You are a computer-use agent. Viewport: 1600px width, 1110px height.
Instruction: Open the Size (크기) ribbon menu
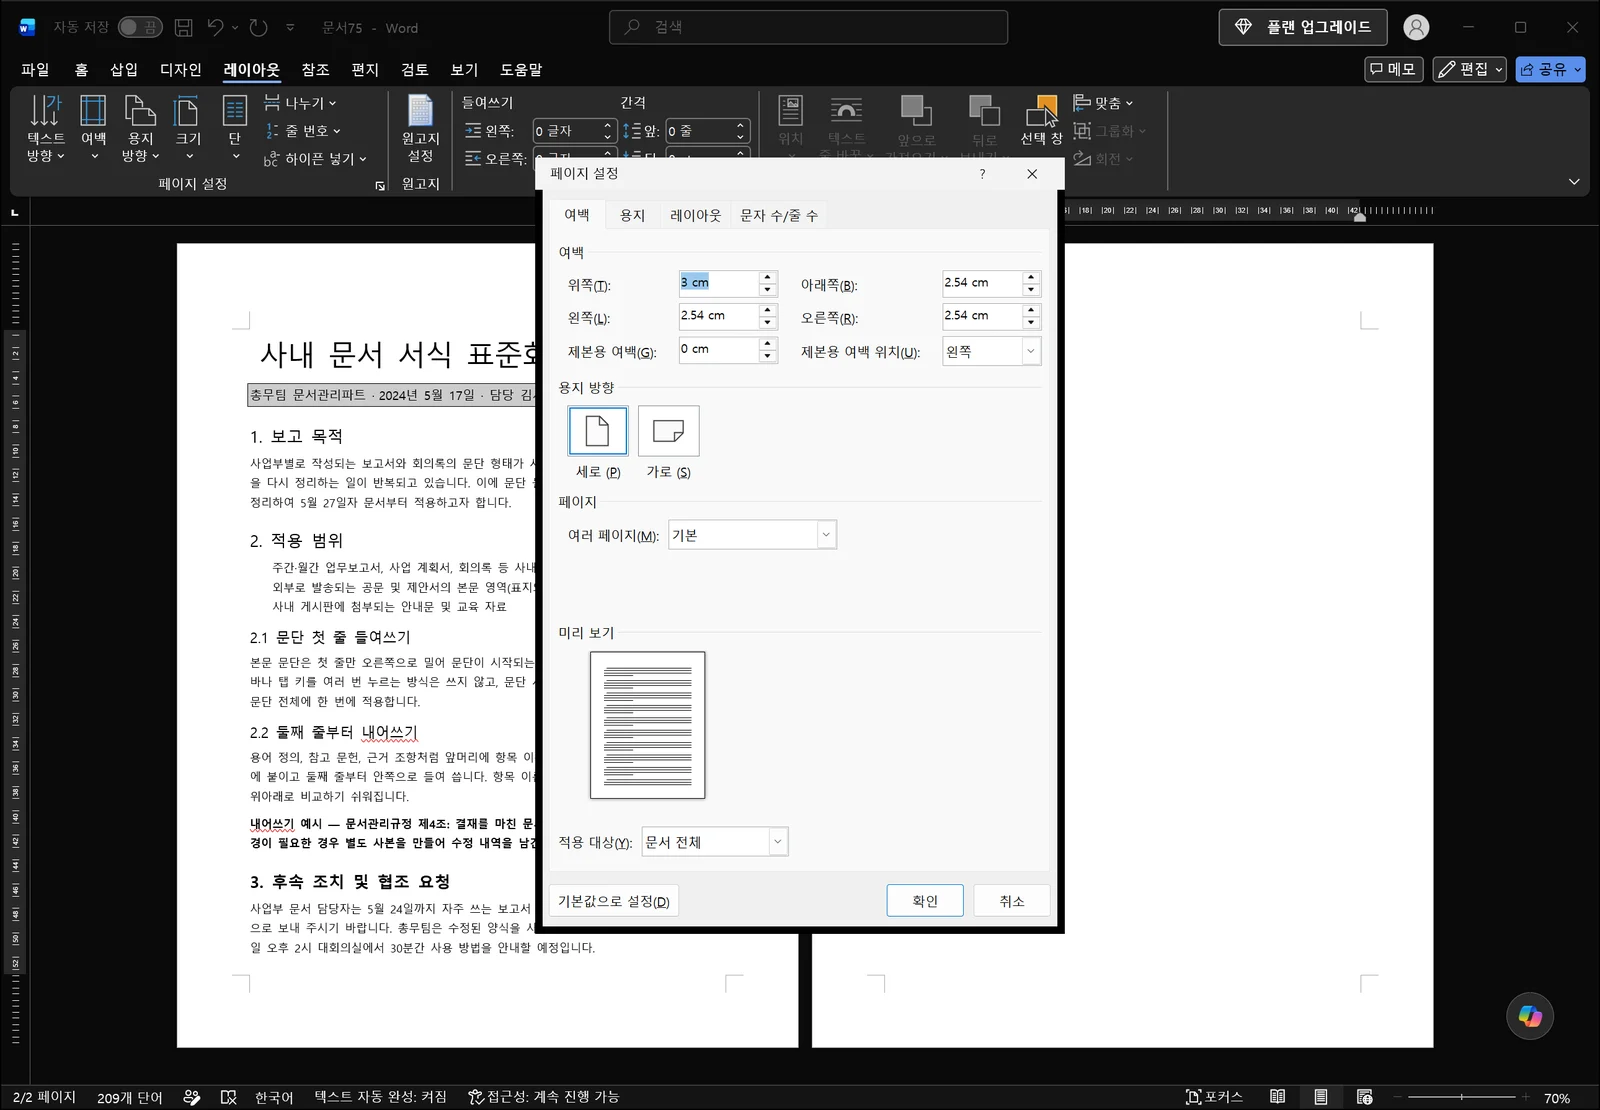coord(188,128)
